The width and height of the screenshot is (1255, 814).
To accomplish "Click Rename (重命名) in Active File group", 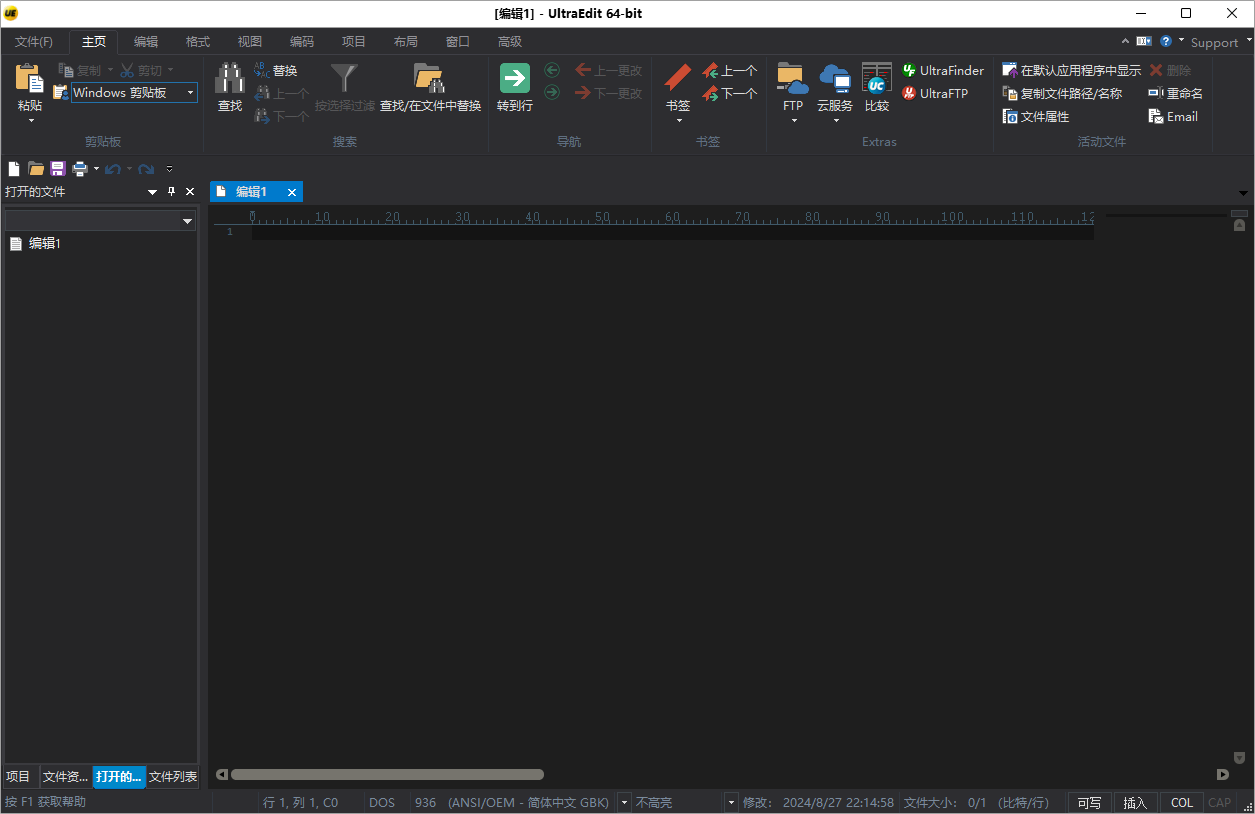I will pyautogui.click(x=1175, y=93).
